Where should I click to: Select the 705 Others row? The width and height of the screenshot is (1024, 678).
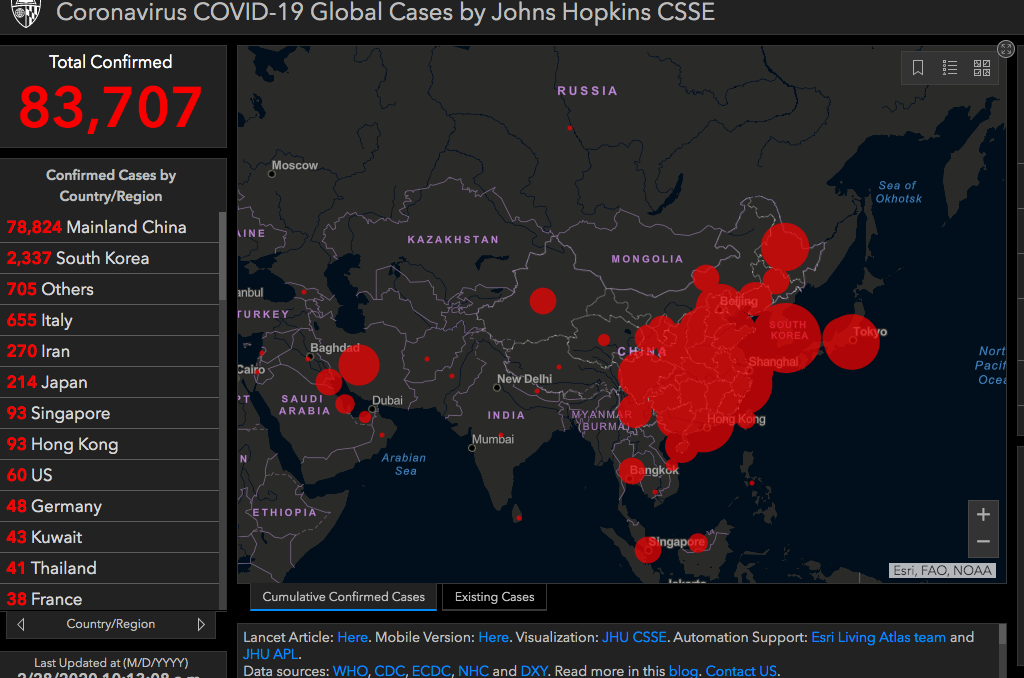click(x=110, y=289)
